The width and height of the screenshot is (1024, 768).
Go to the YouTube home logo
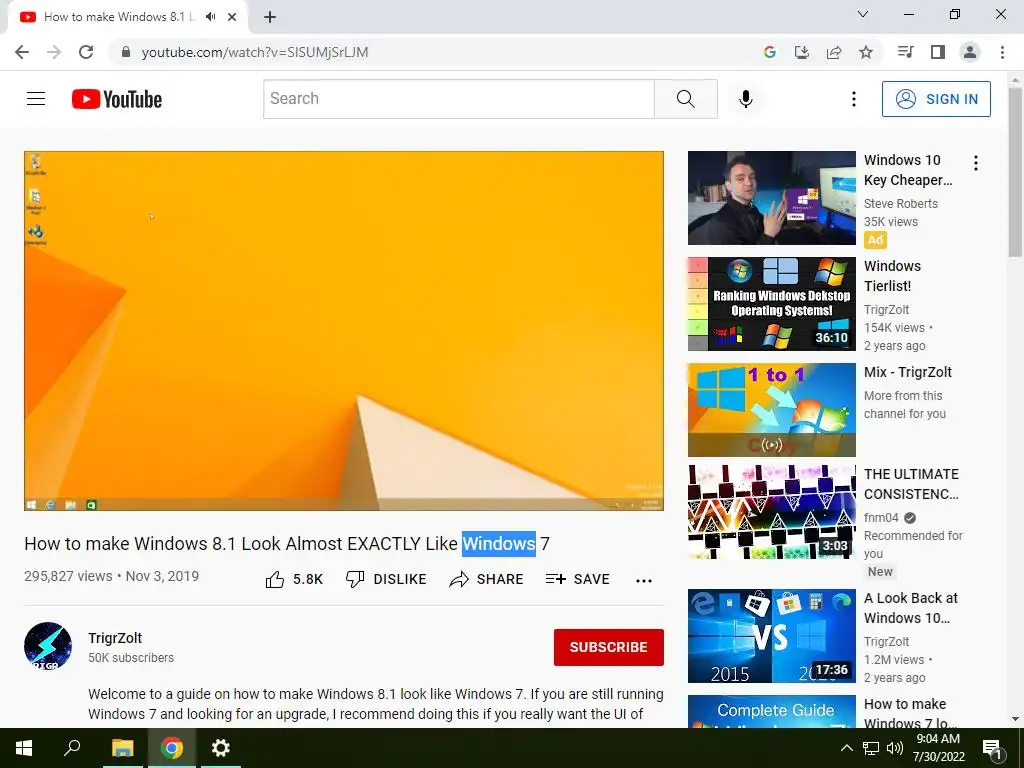tap(117, 99)
